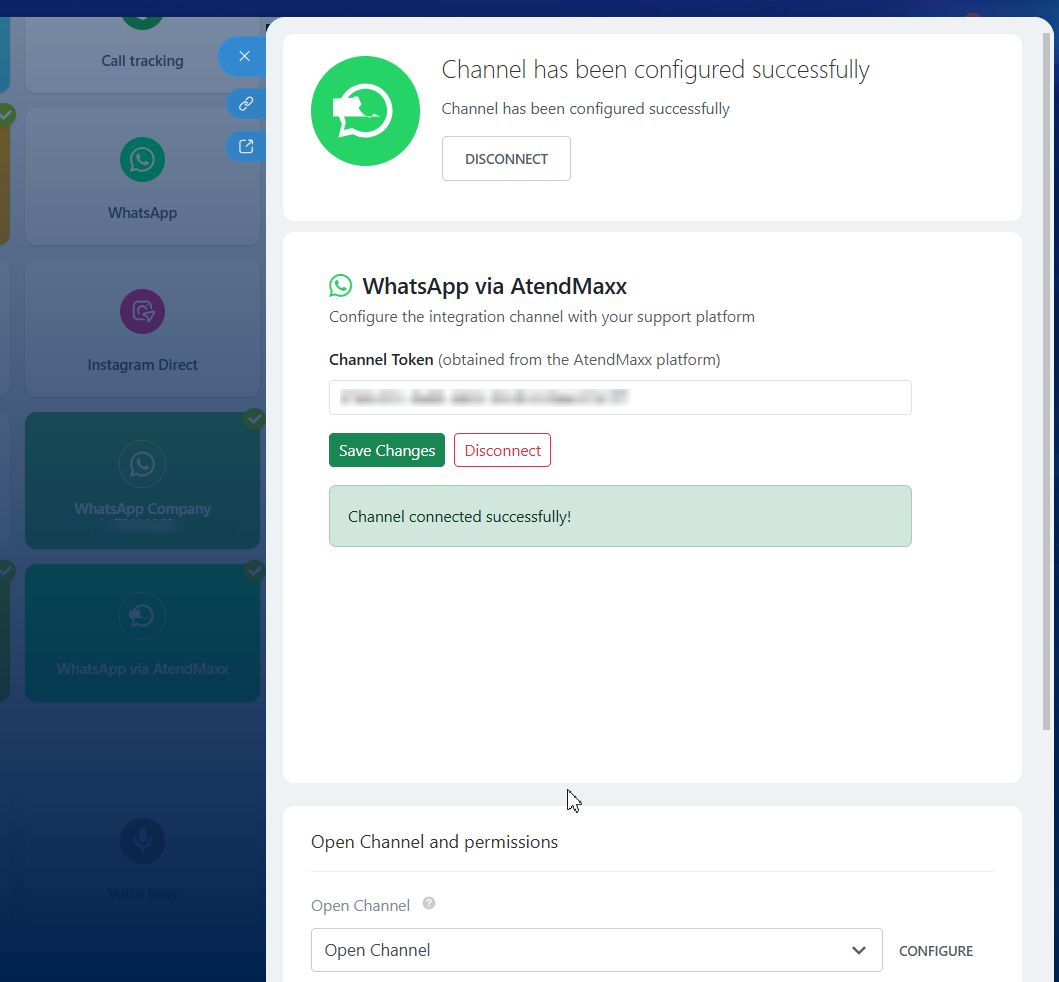Click the red outlined Disconnect button
Viewport: 1059px width, 982px height.
(502, 450)
